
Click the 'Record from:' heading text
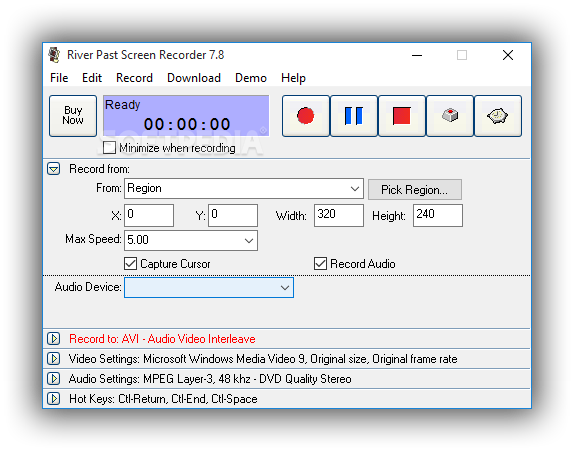click(x=99, y=169)
